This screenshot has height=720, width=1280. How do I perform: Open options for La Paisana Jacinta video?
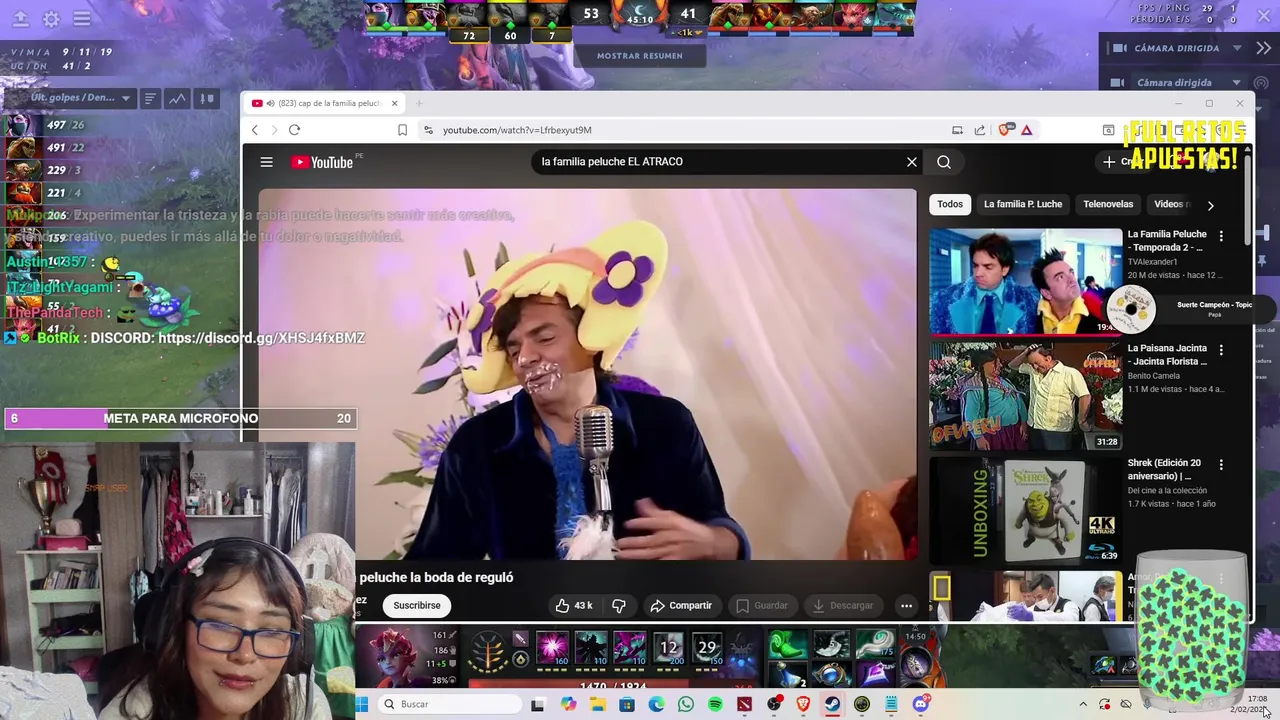pyautogui.click(x=1221, y=351)
